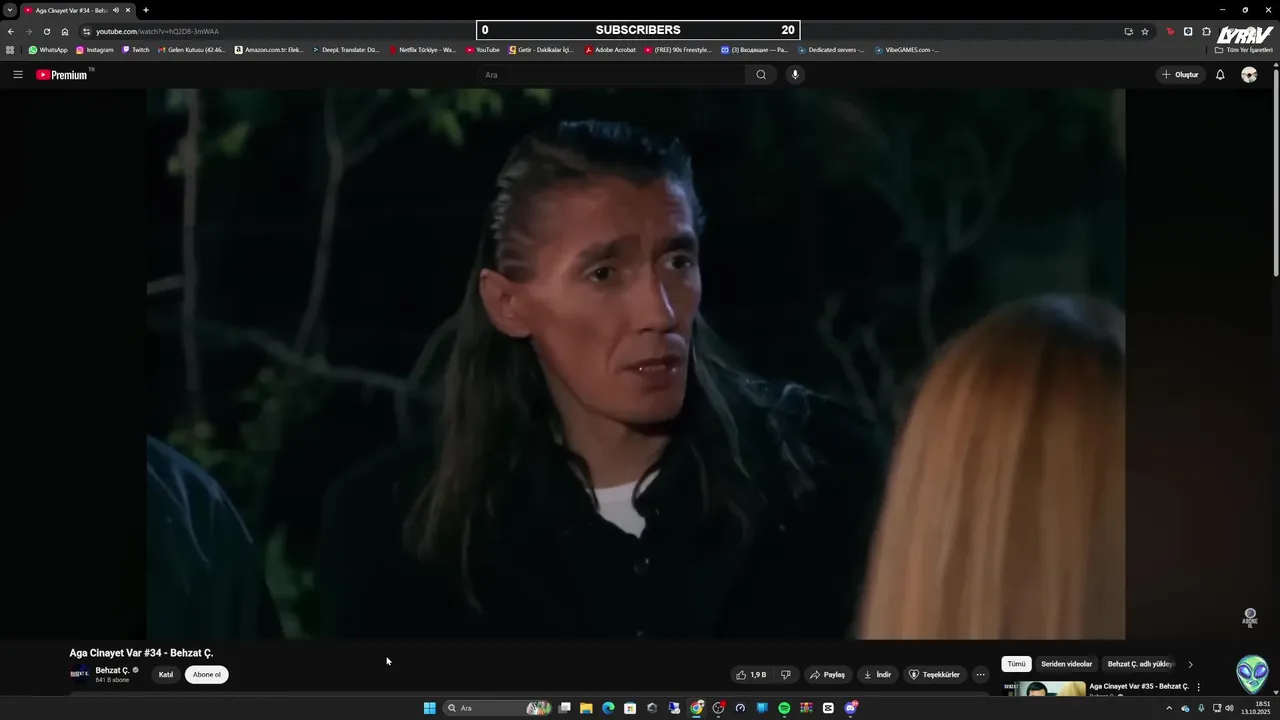Open the notifications bell
1280x720 pixels.
pos(1220,75)
